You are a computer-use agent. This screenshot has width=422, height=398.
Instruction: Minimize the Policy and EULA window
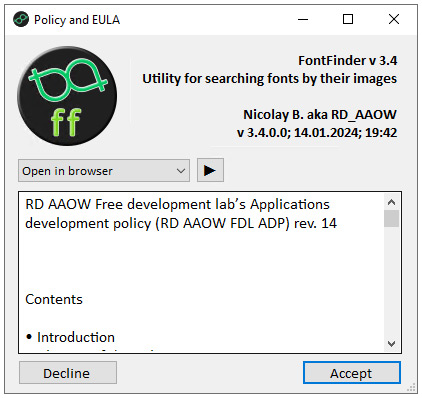pos(303,19)
